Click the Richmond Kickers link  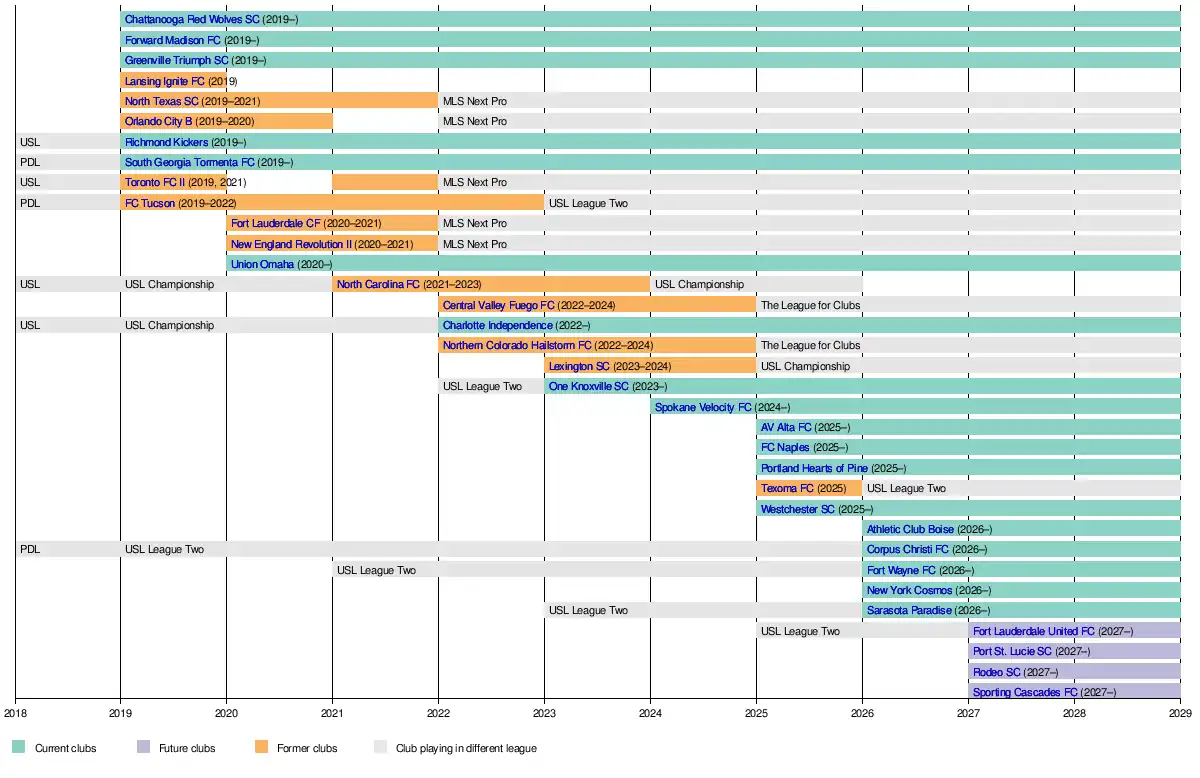(167, 142)
